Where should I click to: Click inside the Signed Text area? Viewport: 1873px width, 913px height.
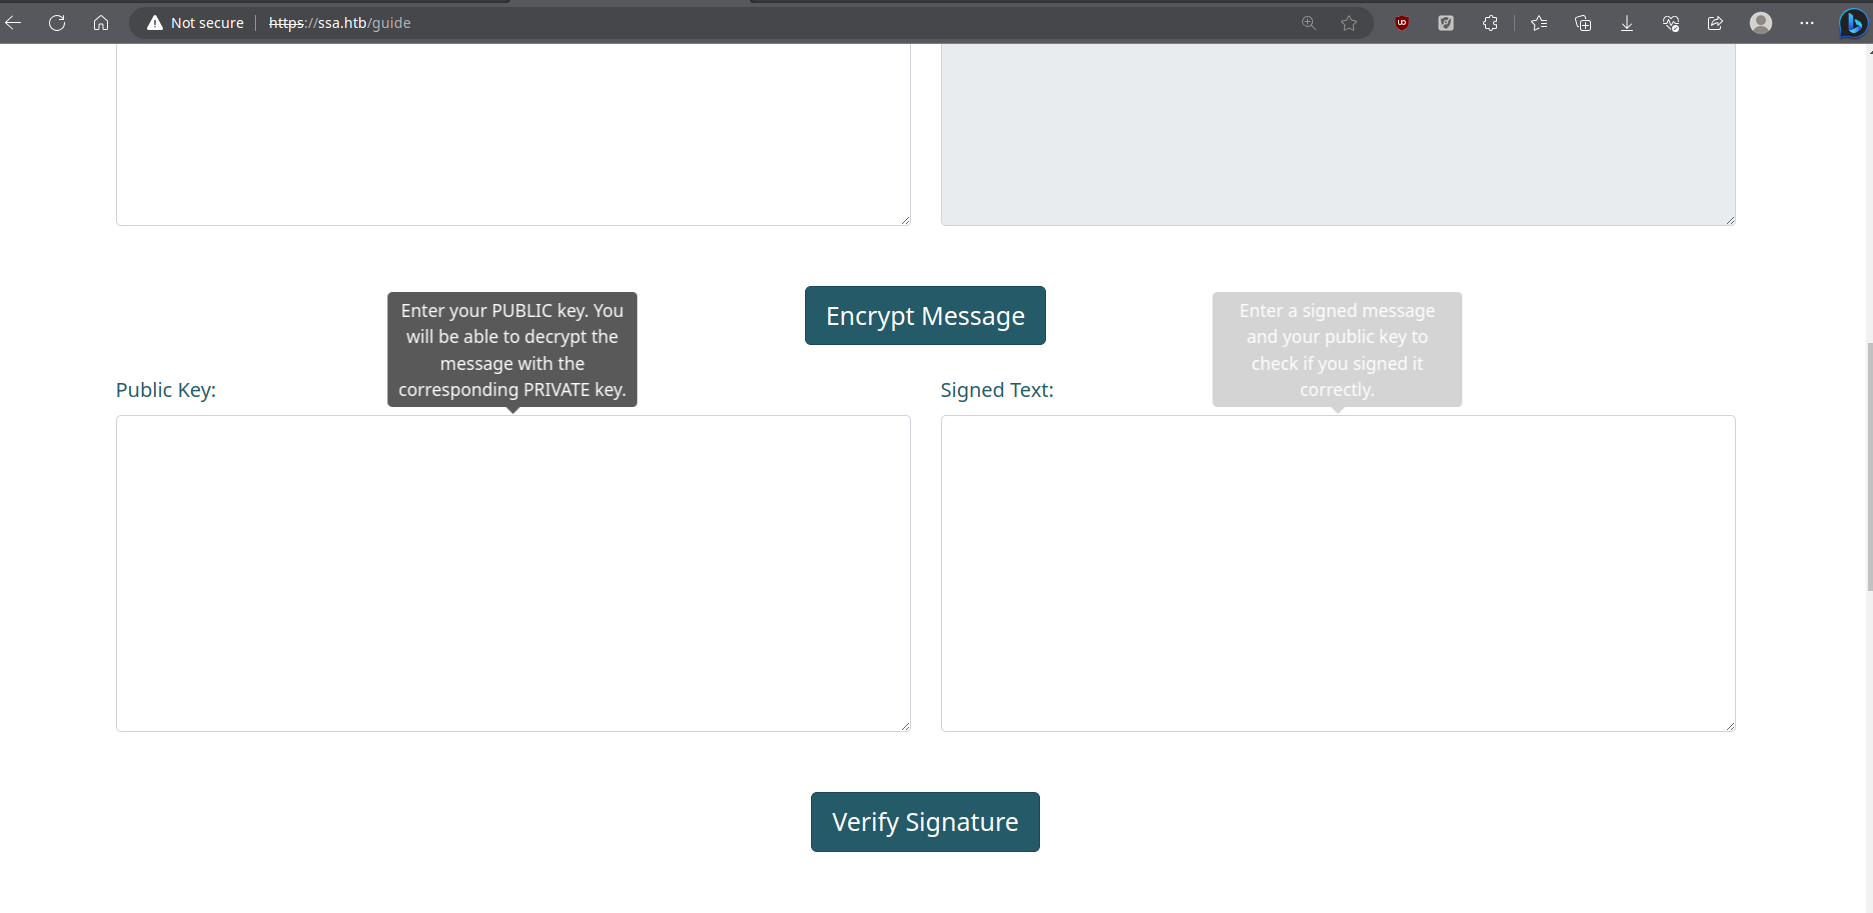(x=1337, y=573)
